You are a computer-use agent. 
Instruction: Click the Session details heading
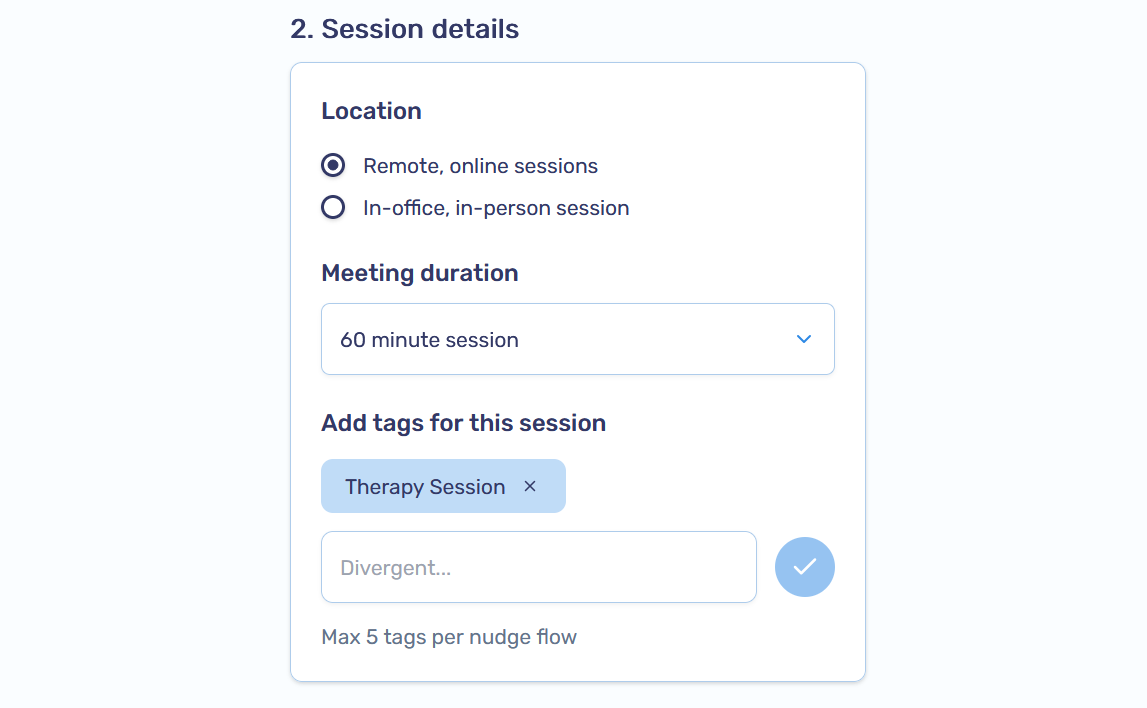[x=403, y=29]
